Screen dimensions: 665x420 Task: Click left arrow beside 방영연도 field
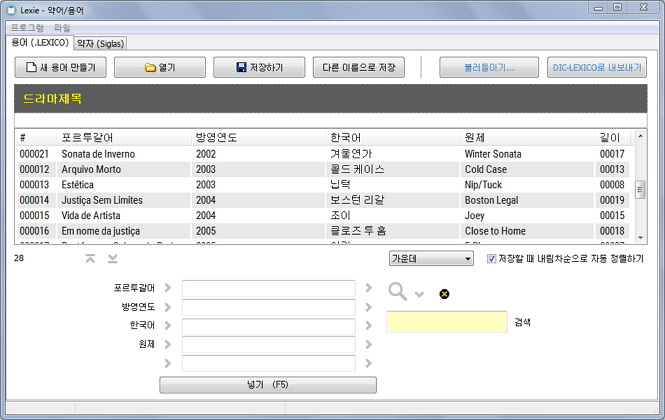[x=168, y=307]
